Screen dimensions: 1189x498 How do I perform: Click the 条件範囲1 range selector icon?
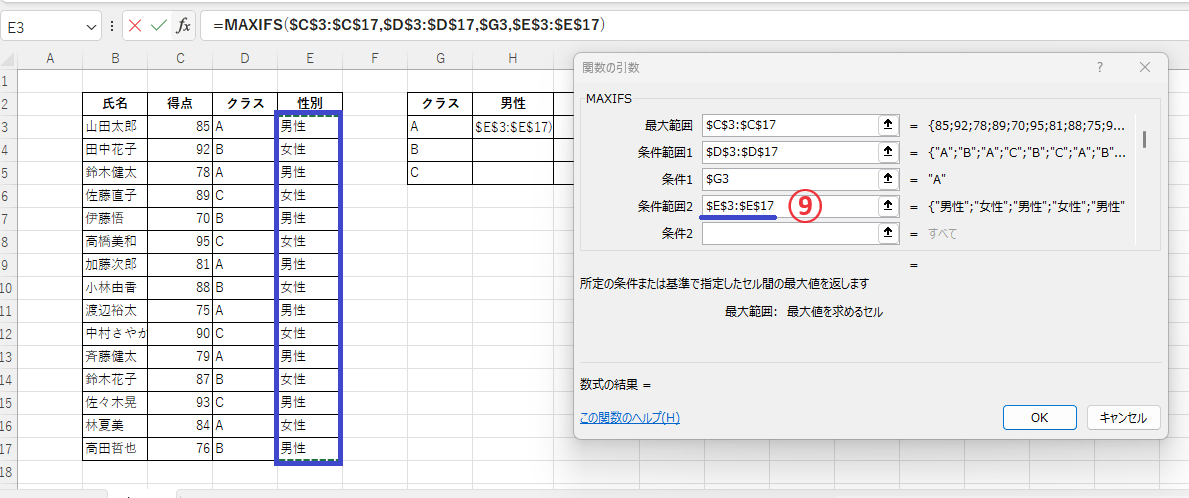coord(886,152)
